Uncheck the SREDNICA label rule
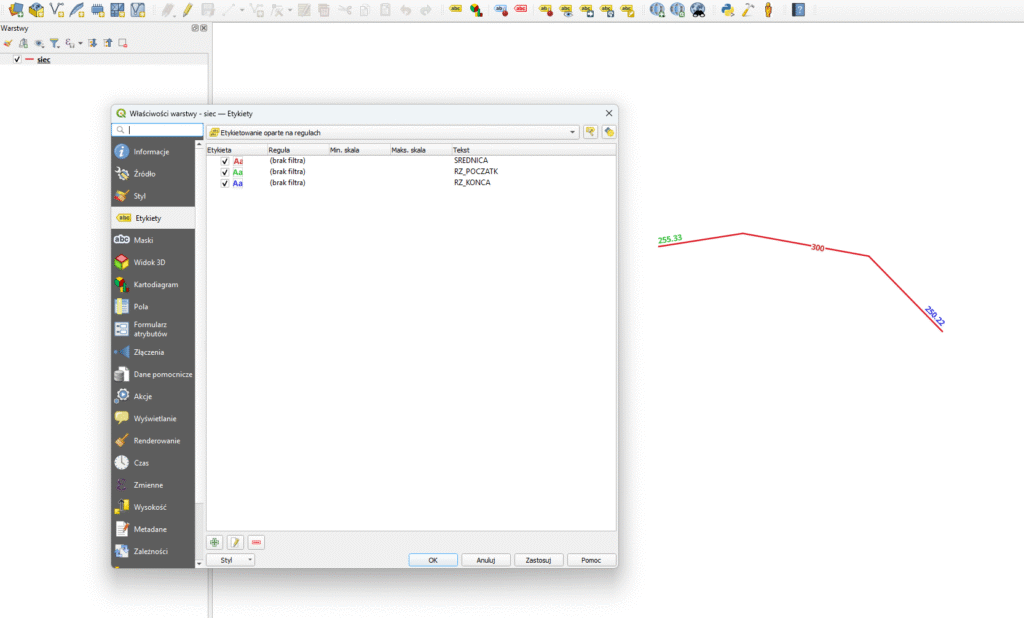1024x618 pixels. click(225, 161)
